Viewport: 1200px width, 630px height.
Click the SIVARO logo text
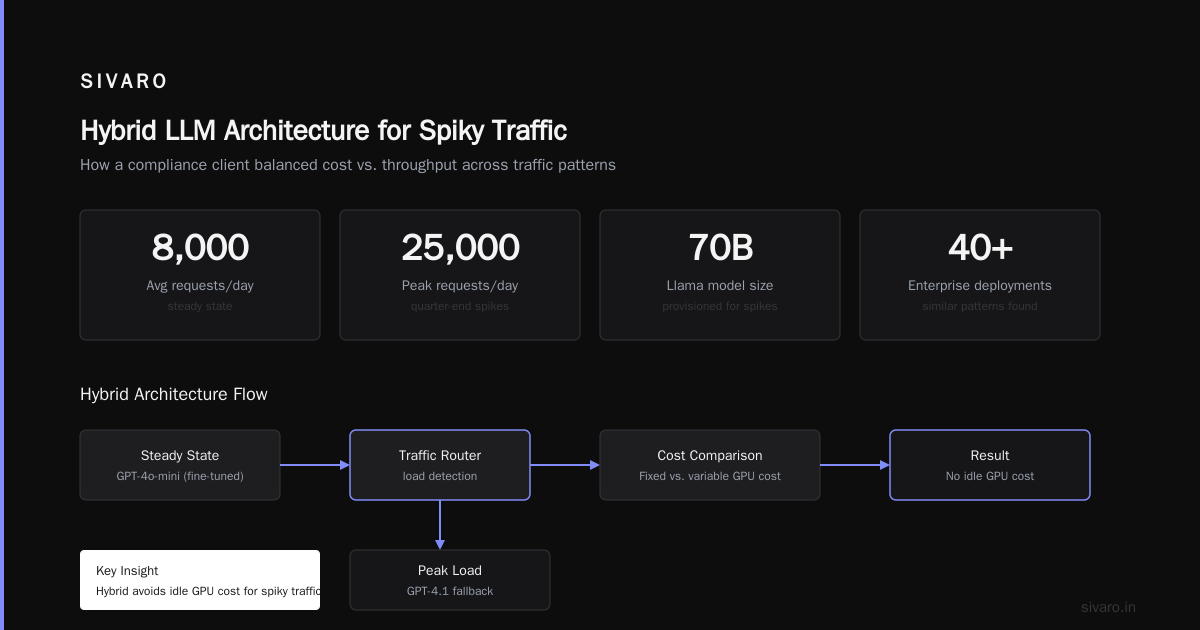tap(124, 82)
